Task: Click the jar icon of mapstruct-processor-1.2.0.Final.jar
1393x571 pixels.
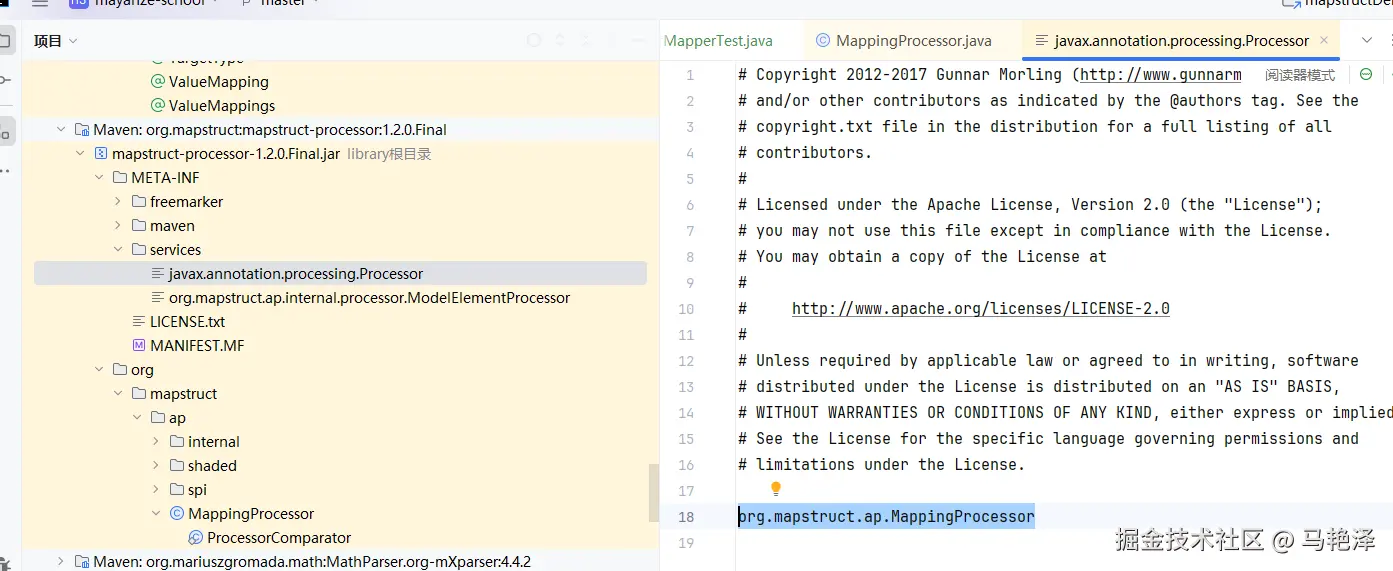Action: (x=101, y=154)
